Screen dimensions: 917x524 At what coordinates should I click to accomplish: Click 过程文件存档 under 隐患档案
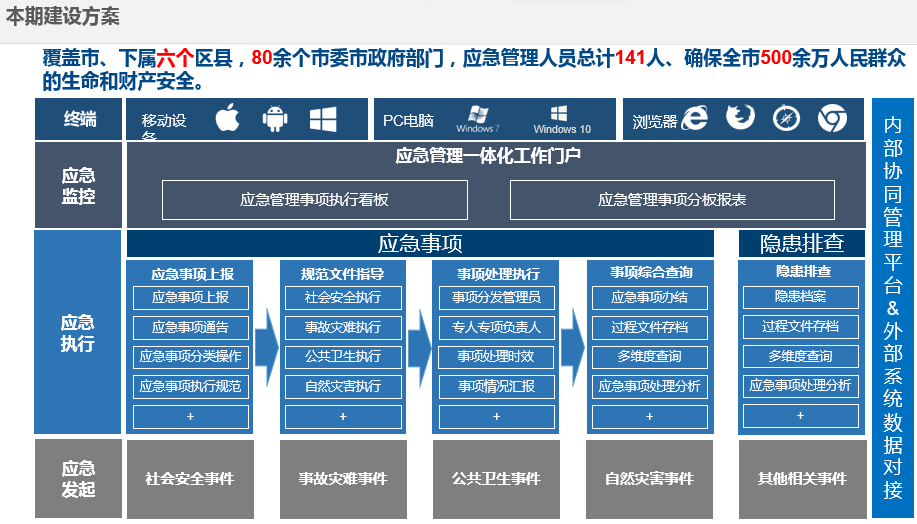801,326
